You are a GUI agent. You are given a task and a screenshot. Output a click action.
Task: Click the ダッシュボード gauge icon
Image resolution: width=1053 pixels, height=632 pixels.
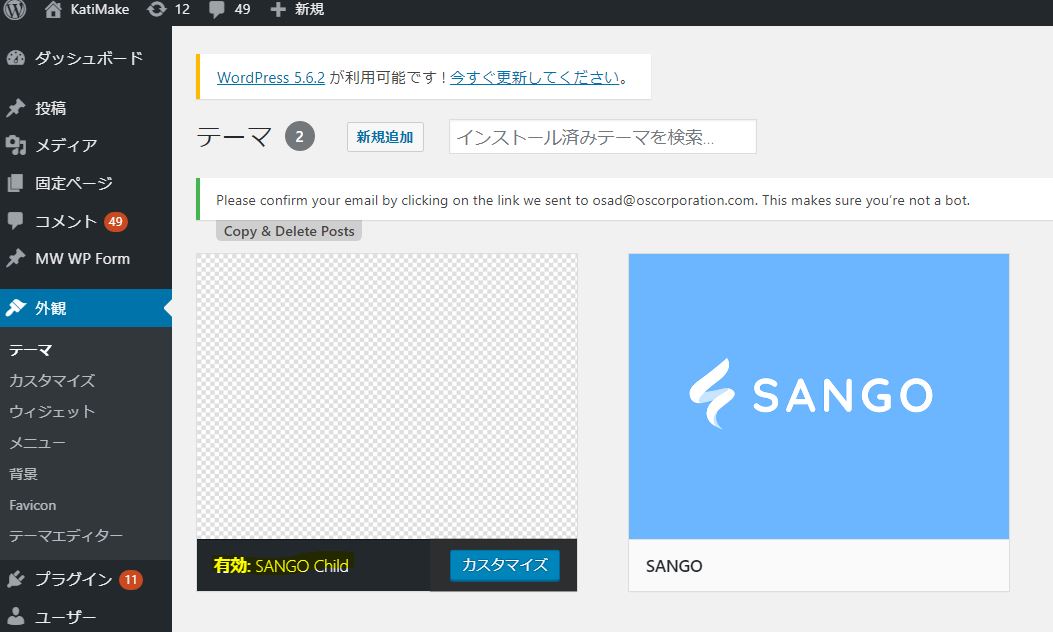[x=15, y=58]
